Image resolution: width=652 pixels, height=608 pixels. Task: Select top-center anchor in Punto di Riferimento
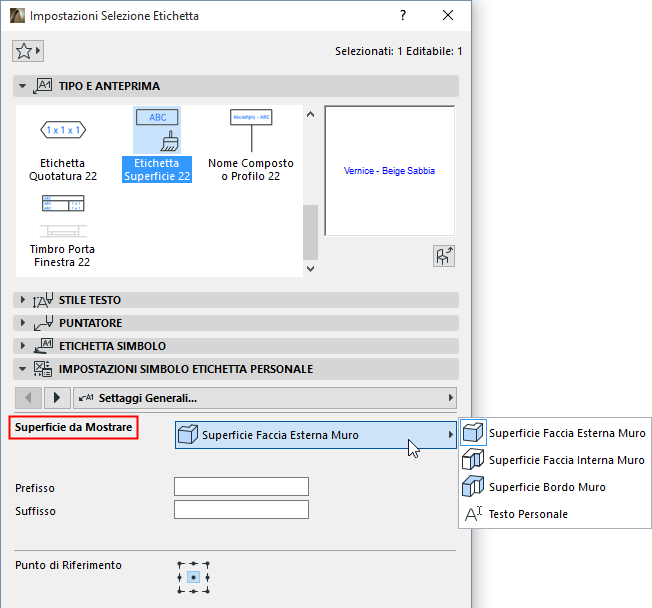point(193,564)
